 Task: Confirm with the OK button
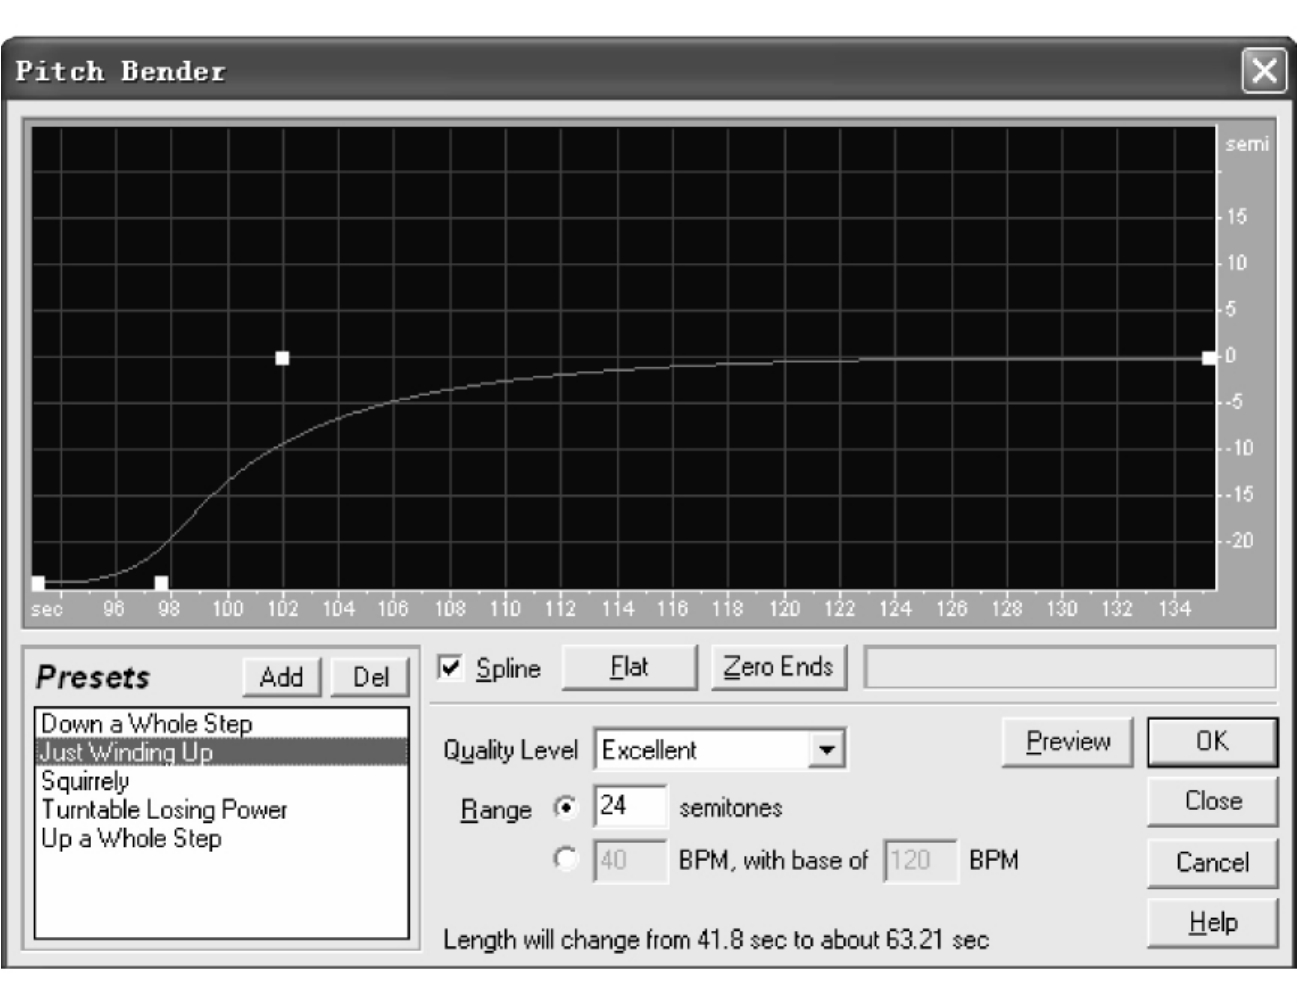[1212, 742]
